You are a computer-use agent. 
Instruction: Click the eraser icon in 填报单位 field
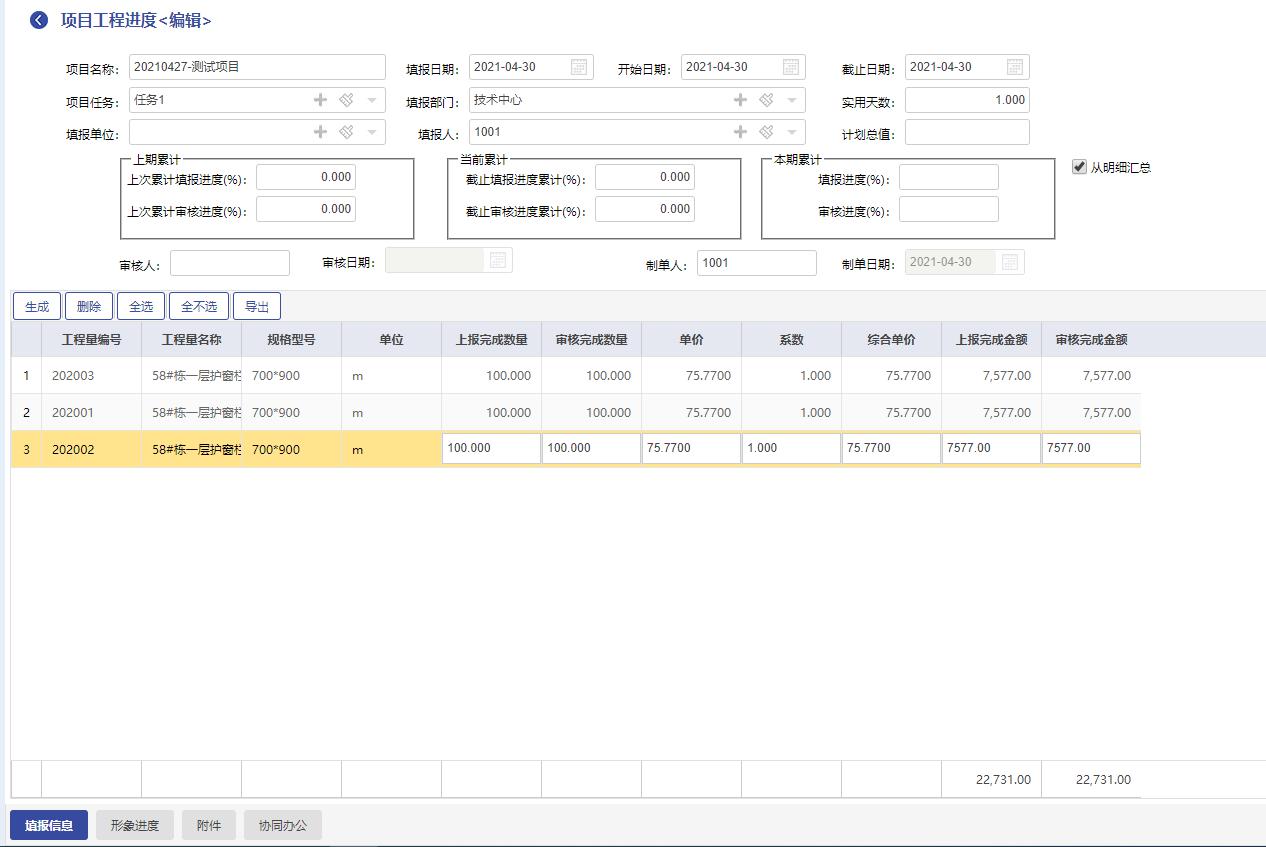346,132
